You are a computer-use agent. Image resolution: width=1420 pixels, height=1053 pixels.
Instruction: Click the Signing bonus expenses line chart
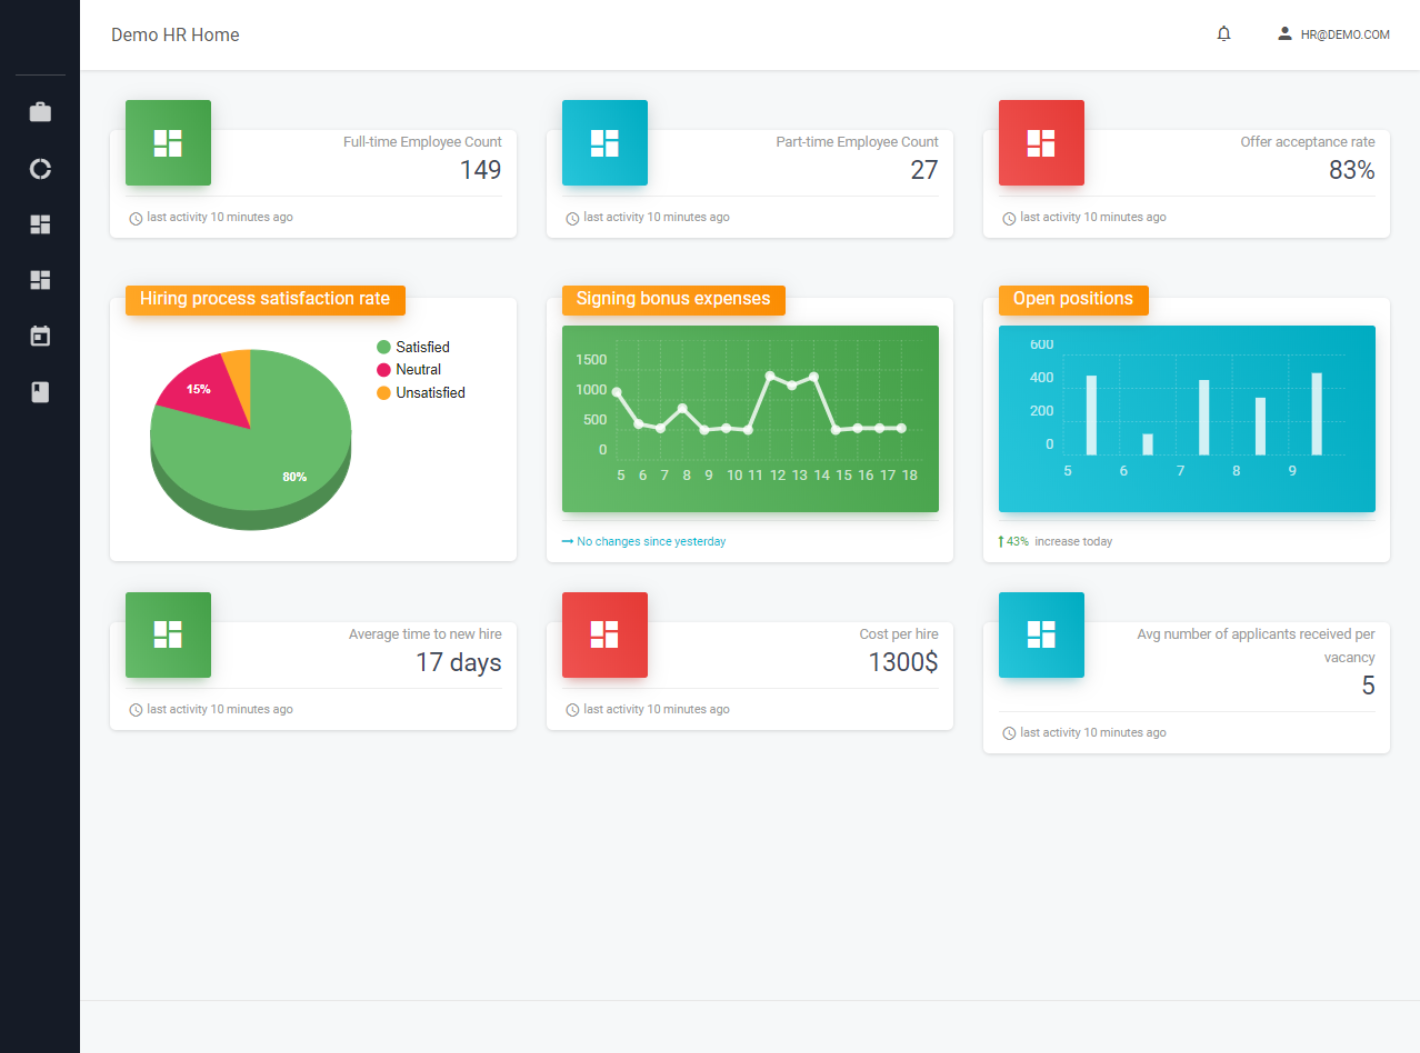750,419
